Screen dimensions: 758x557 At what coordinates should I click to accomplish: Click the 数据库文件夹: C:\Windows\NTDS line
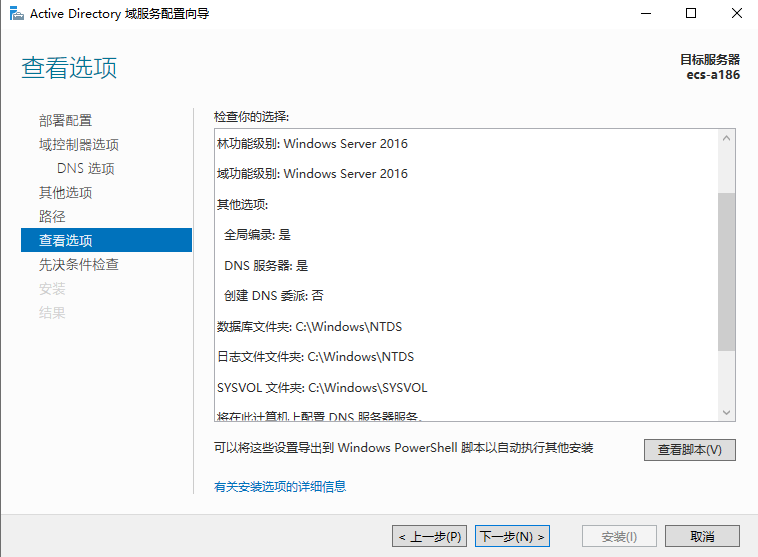[x=309, y=327]
